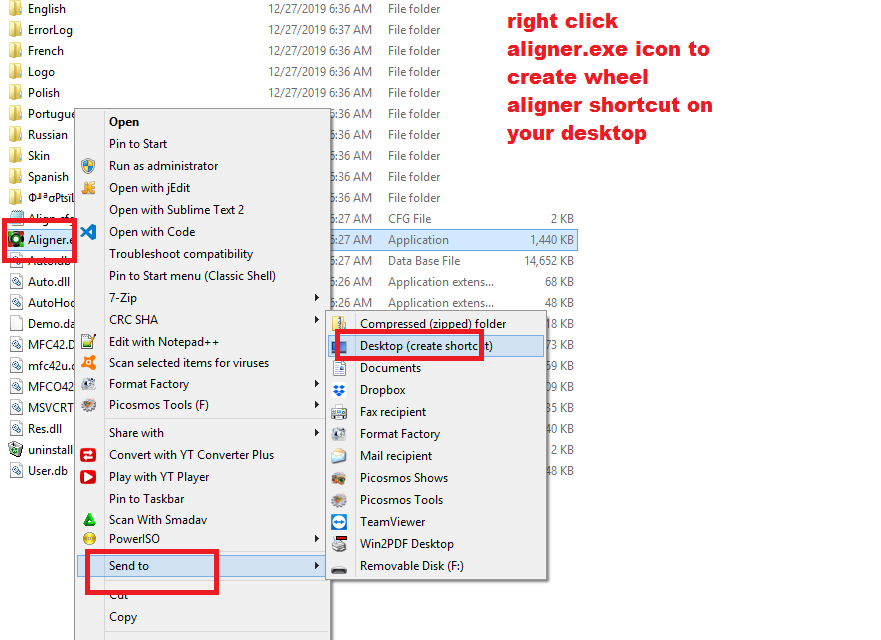Choose Desktop (create shortcut) option

pos(426,346)
